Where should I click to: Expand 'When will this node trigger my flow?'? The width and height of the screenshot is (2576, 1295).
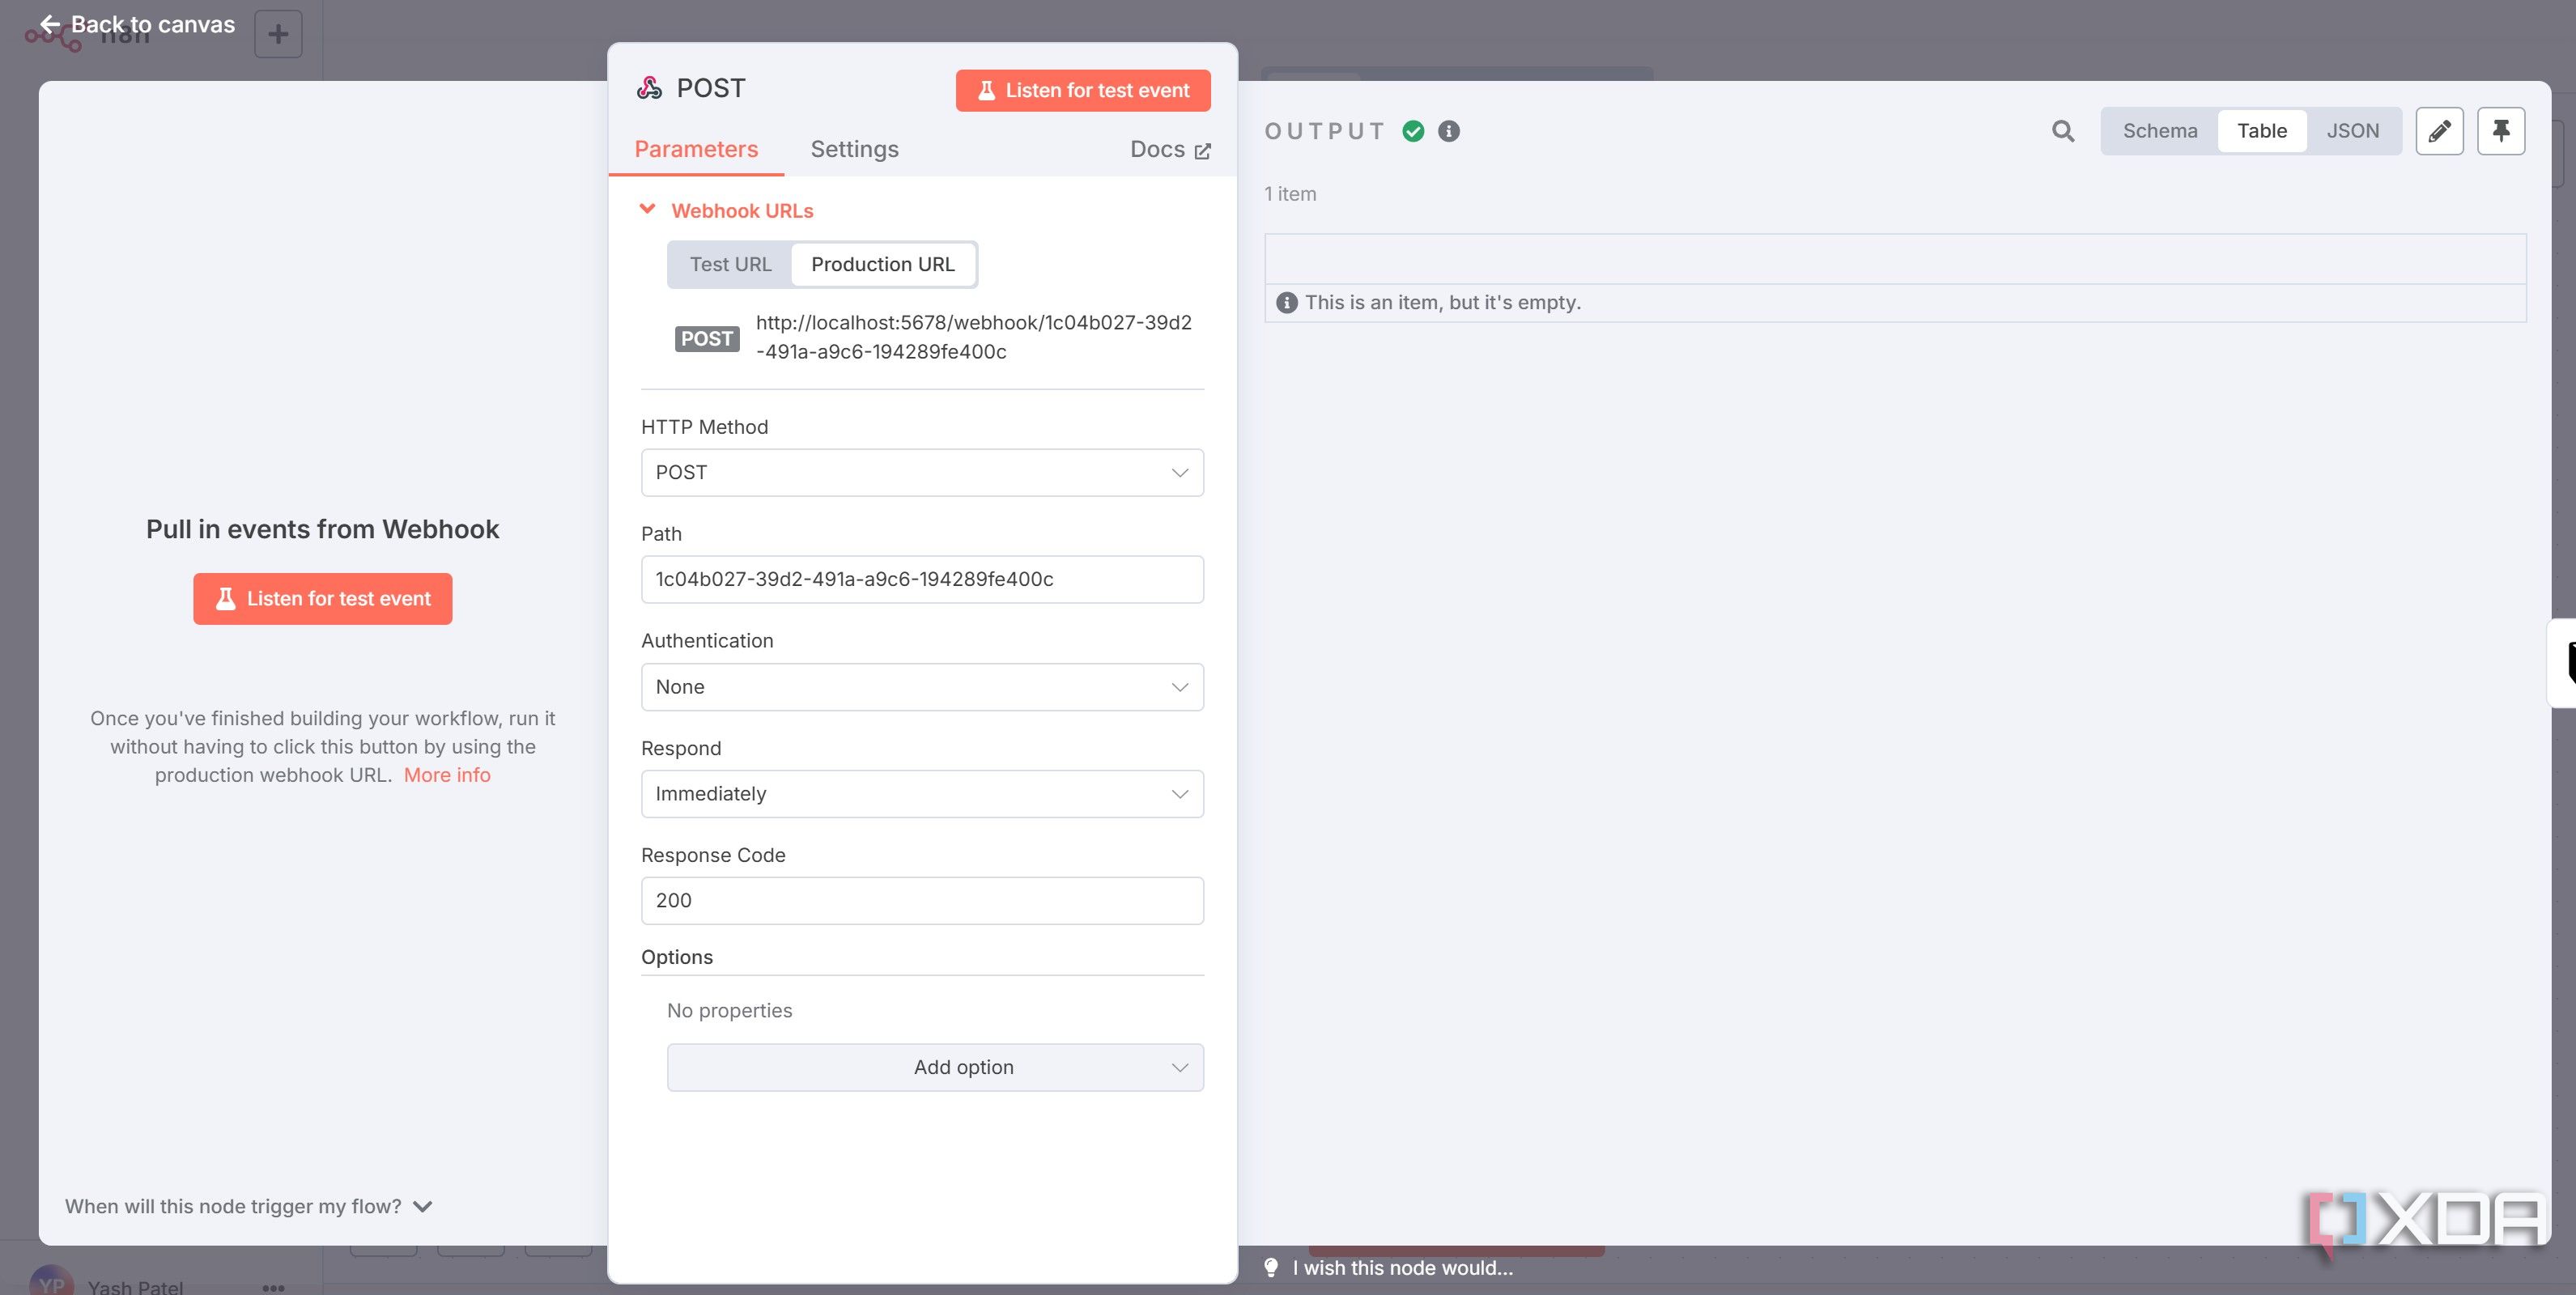coord(249,1206)
